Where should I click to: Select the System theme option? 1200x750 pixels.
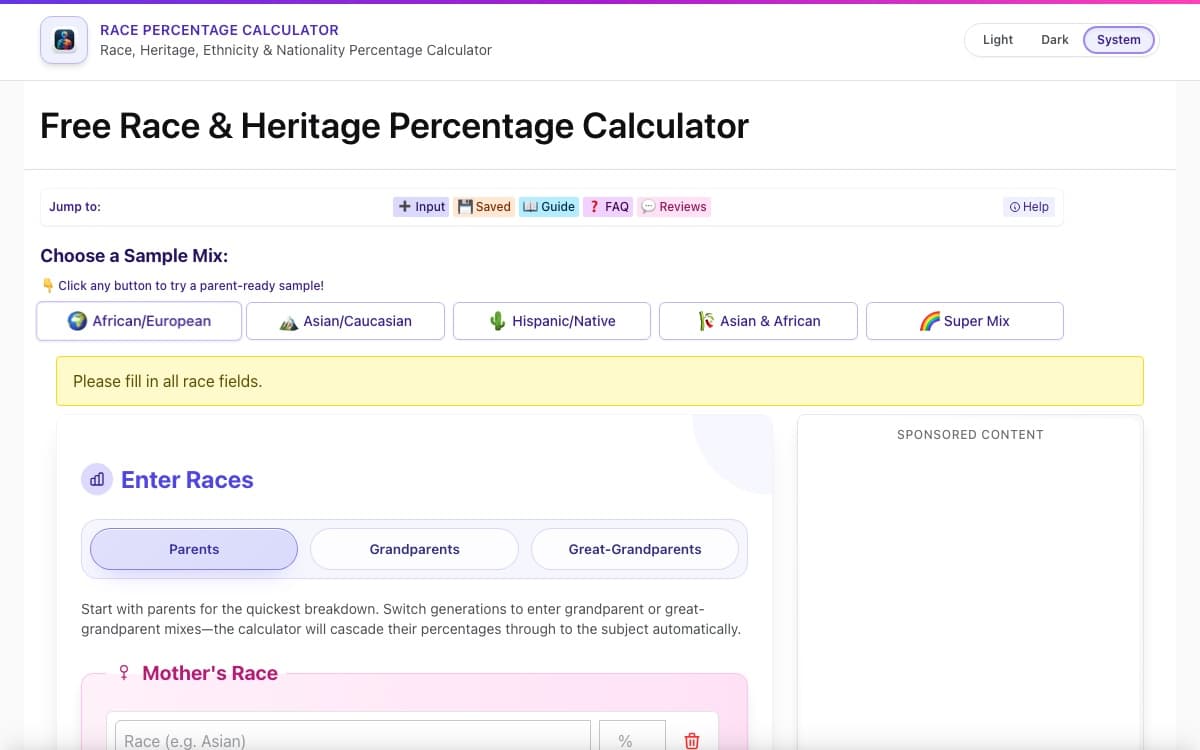(x=1119, y=40)
